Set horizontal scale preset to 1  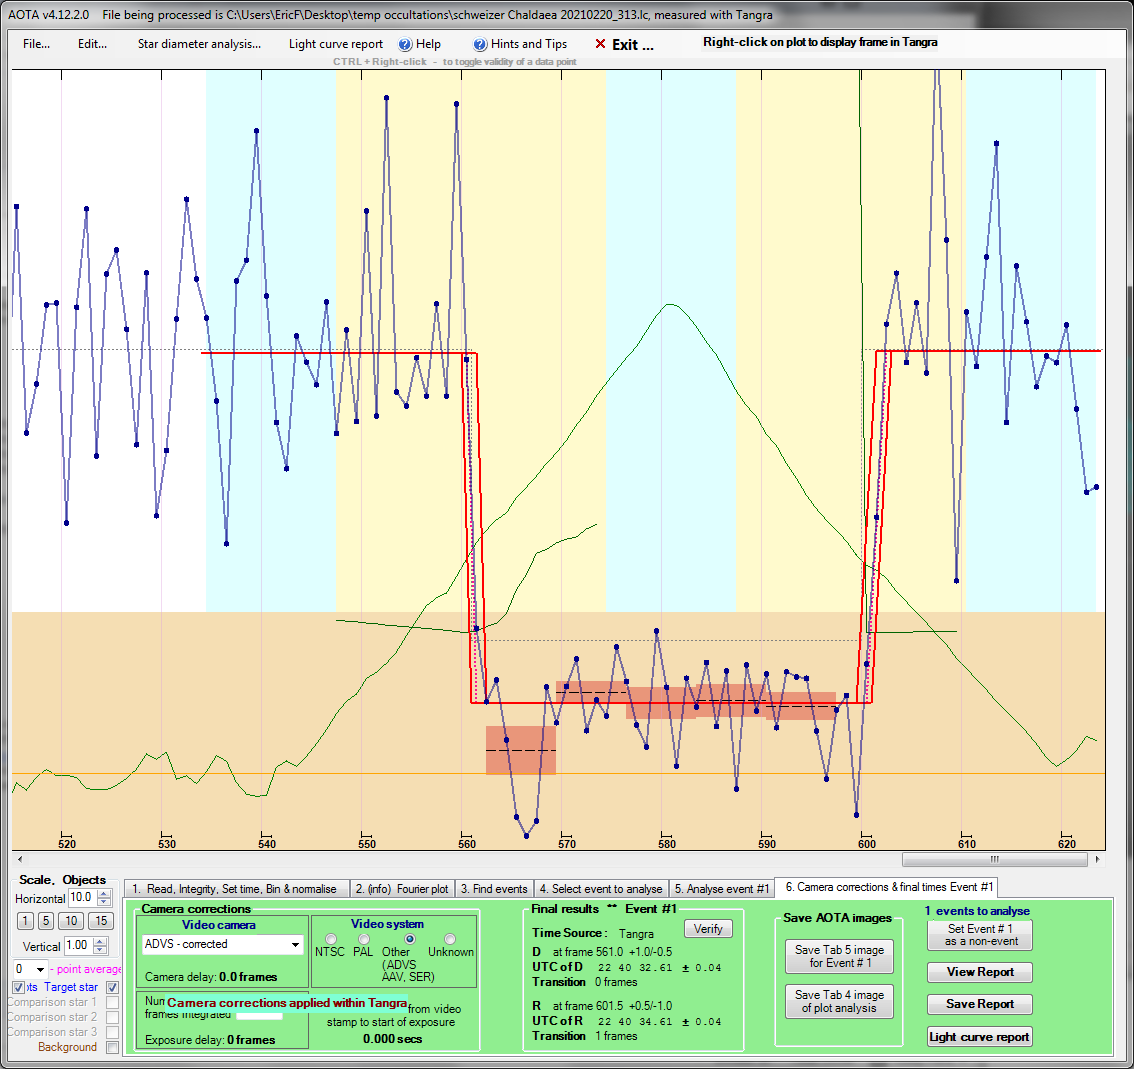click(25, 921)
